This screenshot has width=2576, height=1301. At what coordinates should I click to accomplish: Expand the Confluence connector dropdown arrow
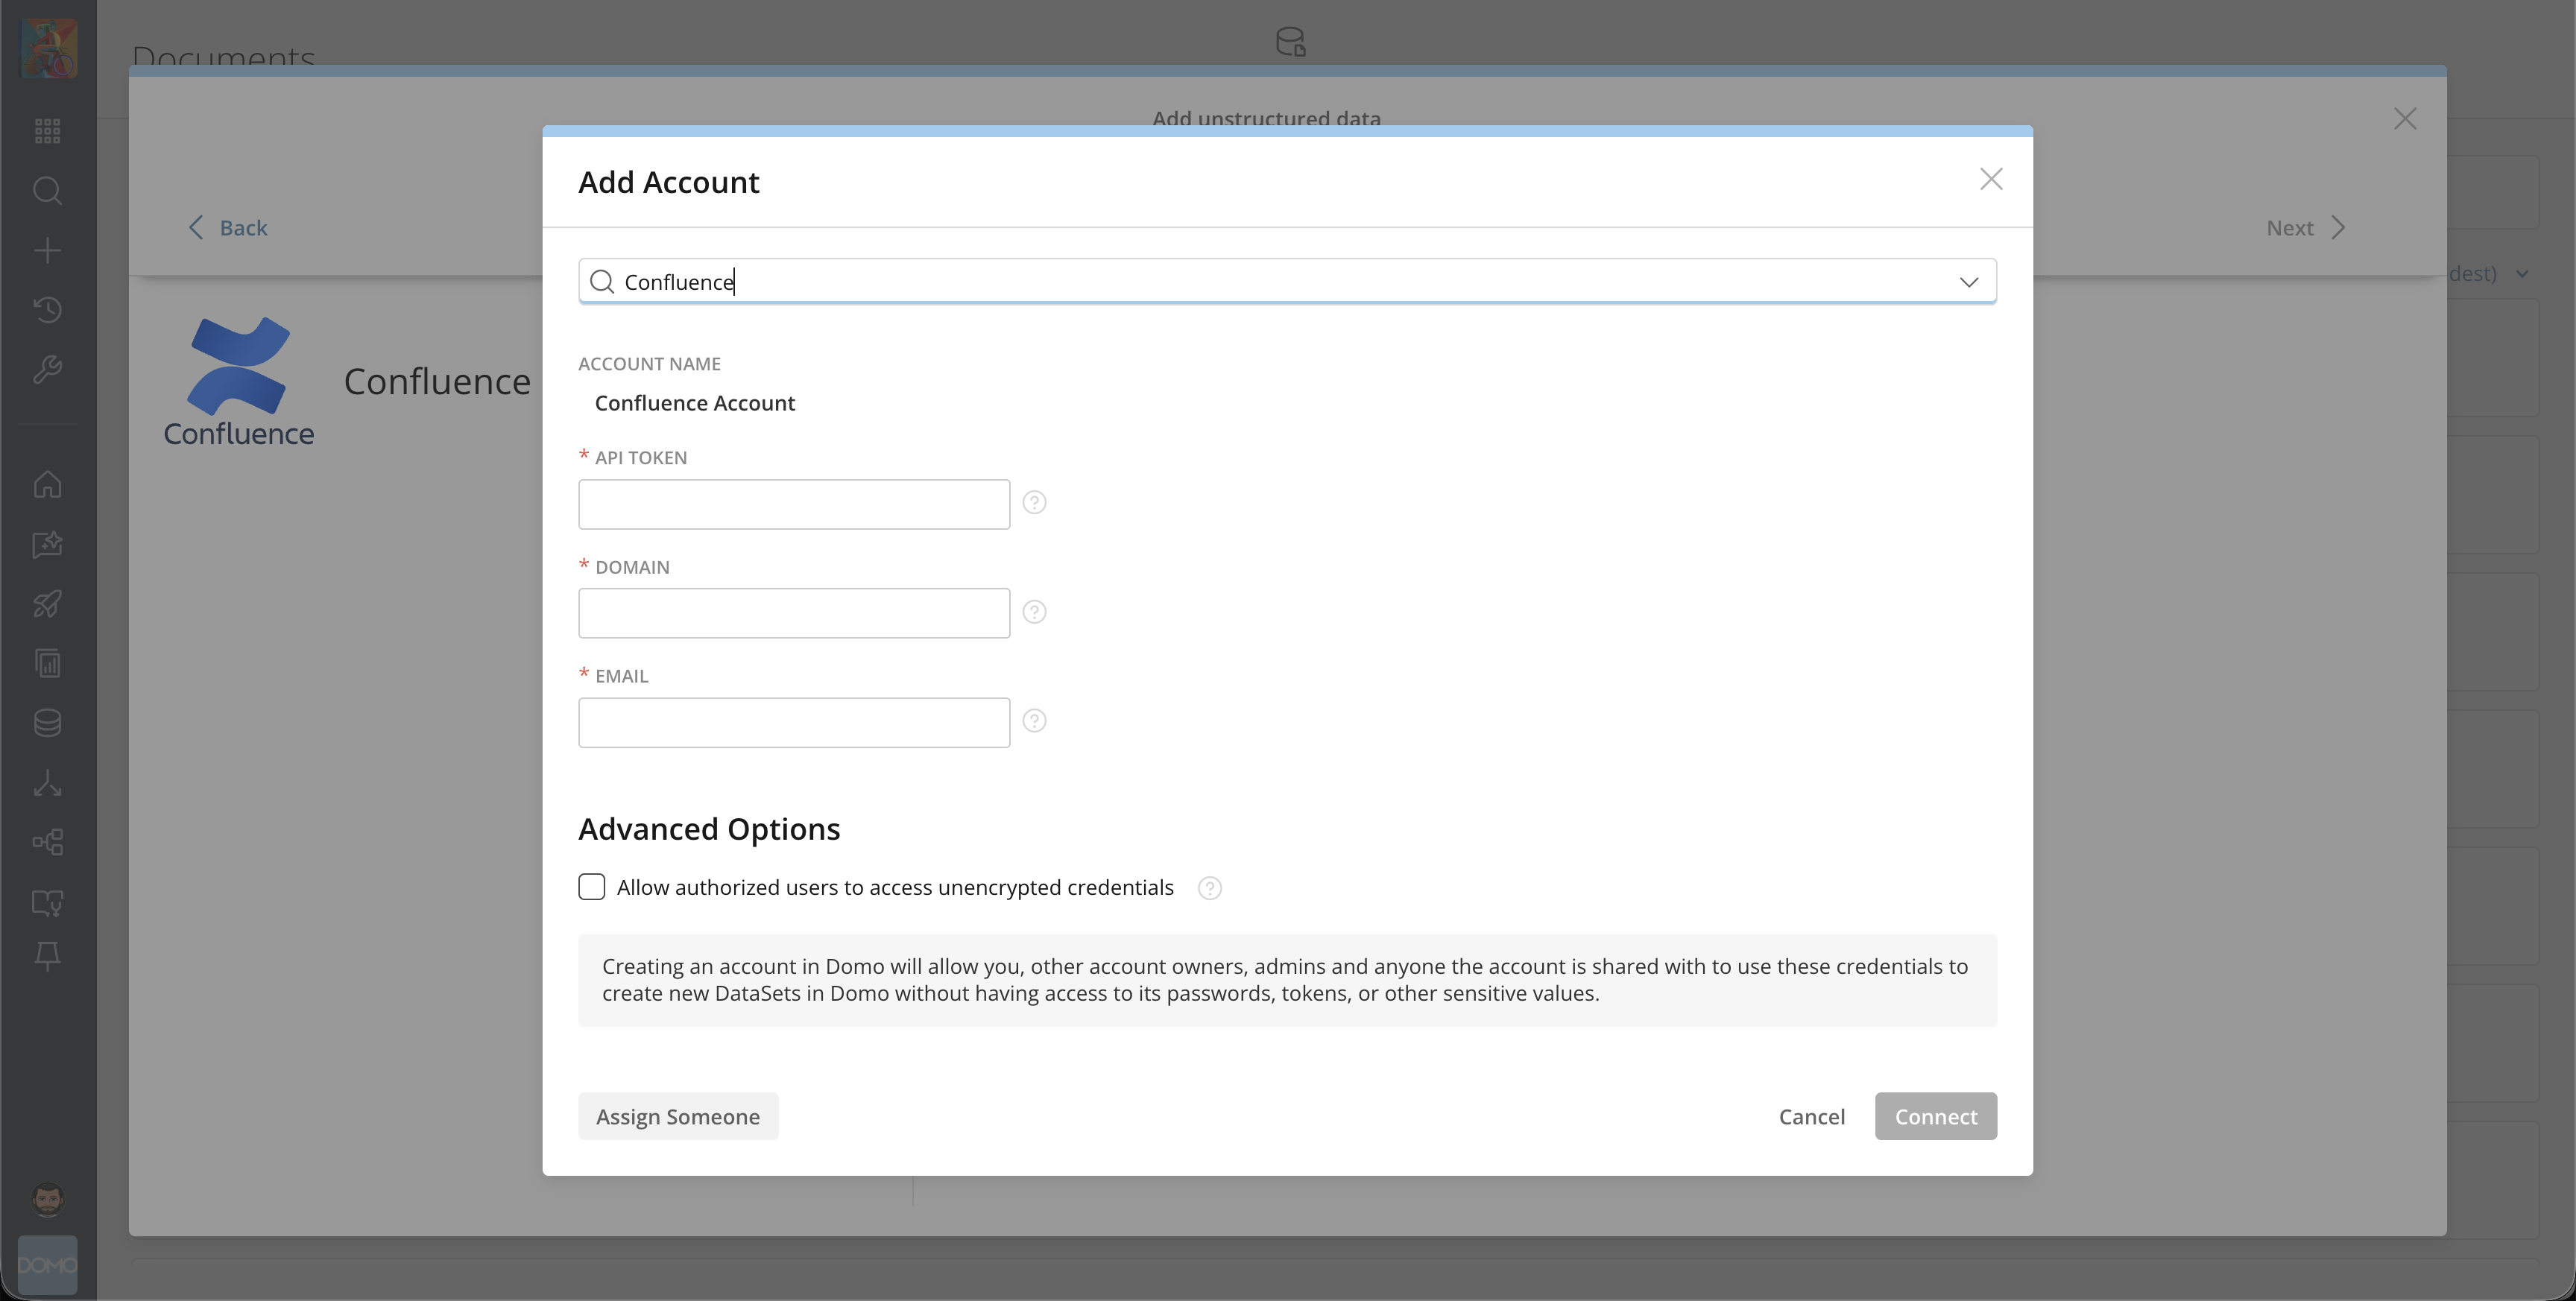click(x=1969, y=282)
